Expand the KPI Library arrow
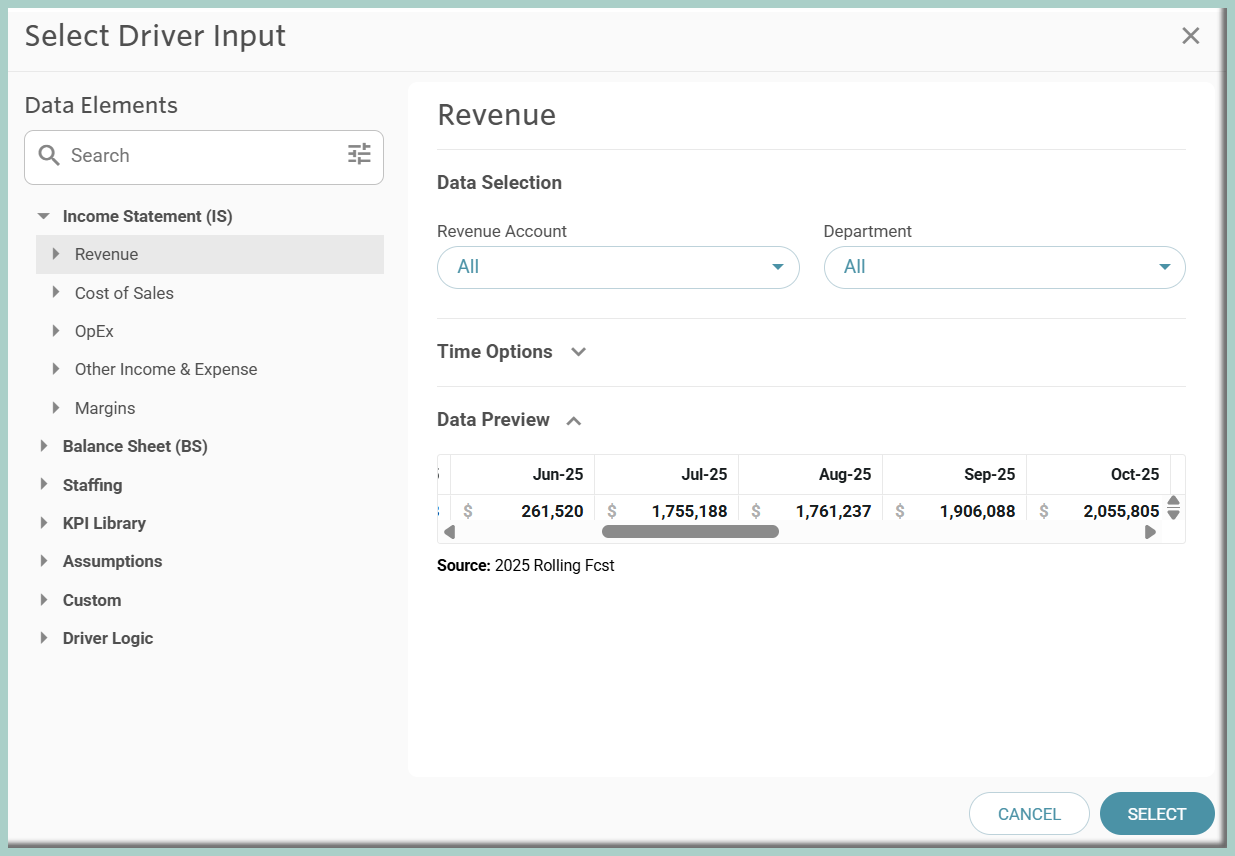Screen dimensions: 1235x856 click(x=43, y=523)
